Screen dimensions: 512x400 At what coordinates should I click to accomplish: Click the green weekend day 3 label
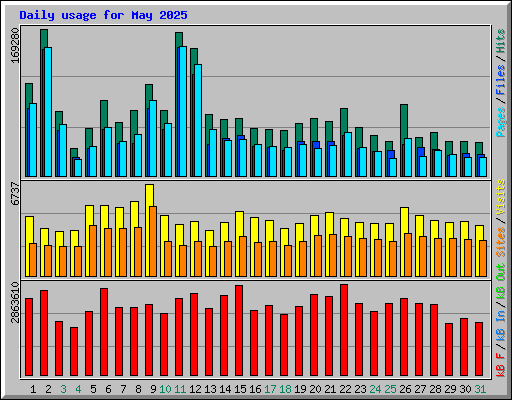point(63,389)
